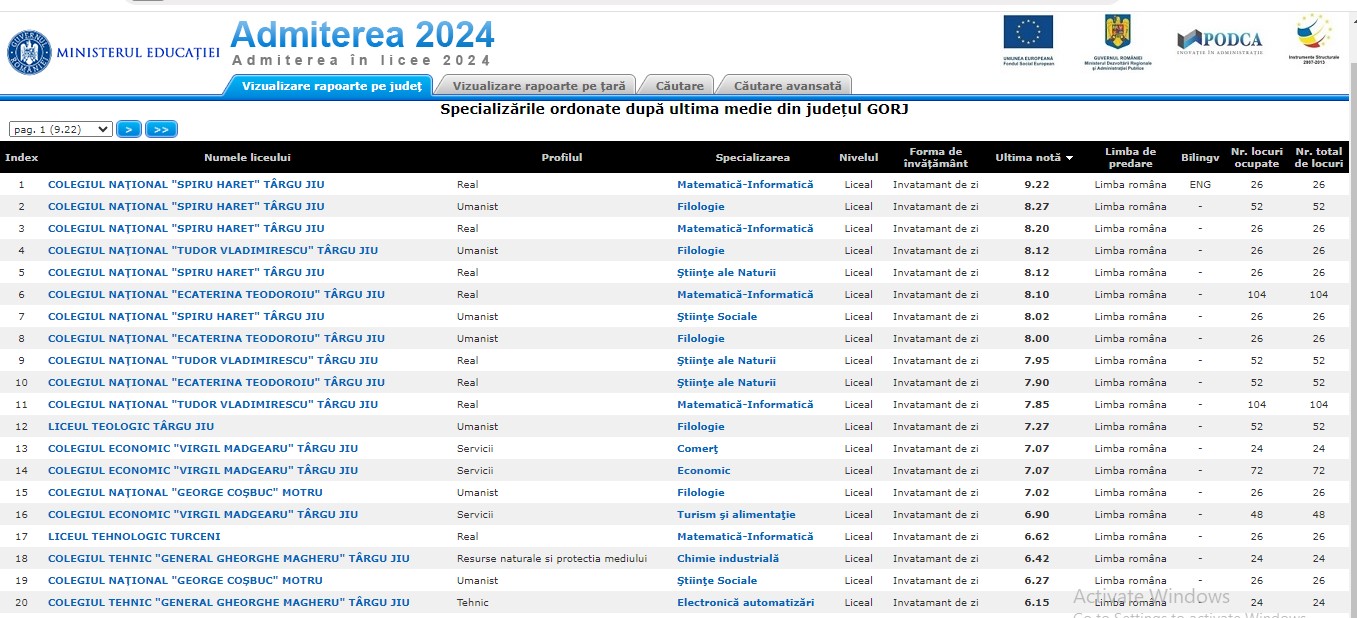Click the Numele liceului column header
Screen dimensions: 1357x618
(247, 158)
